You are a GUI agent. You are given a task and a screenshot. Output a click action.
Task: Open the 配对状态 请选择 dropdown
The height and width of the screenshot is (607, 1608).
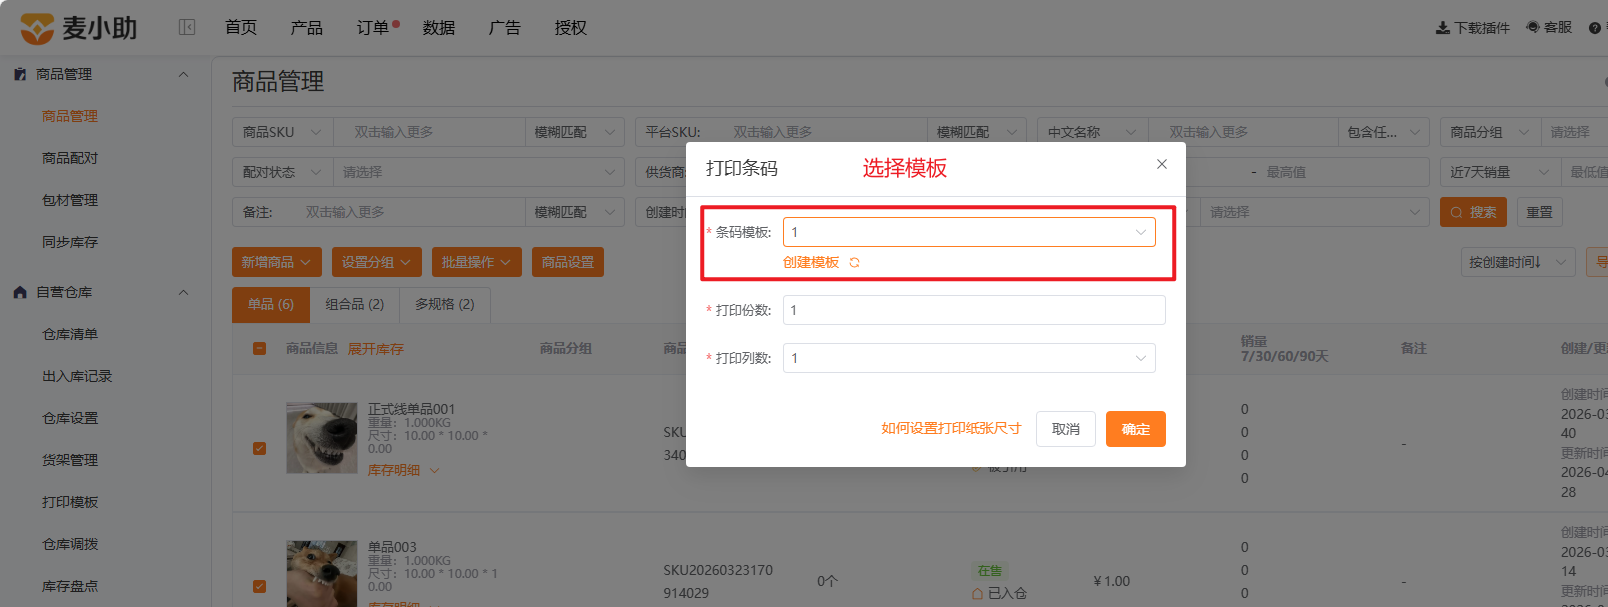coord(478,172)
